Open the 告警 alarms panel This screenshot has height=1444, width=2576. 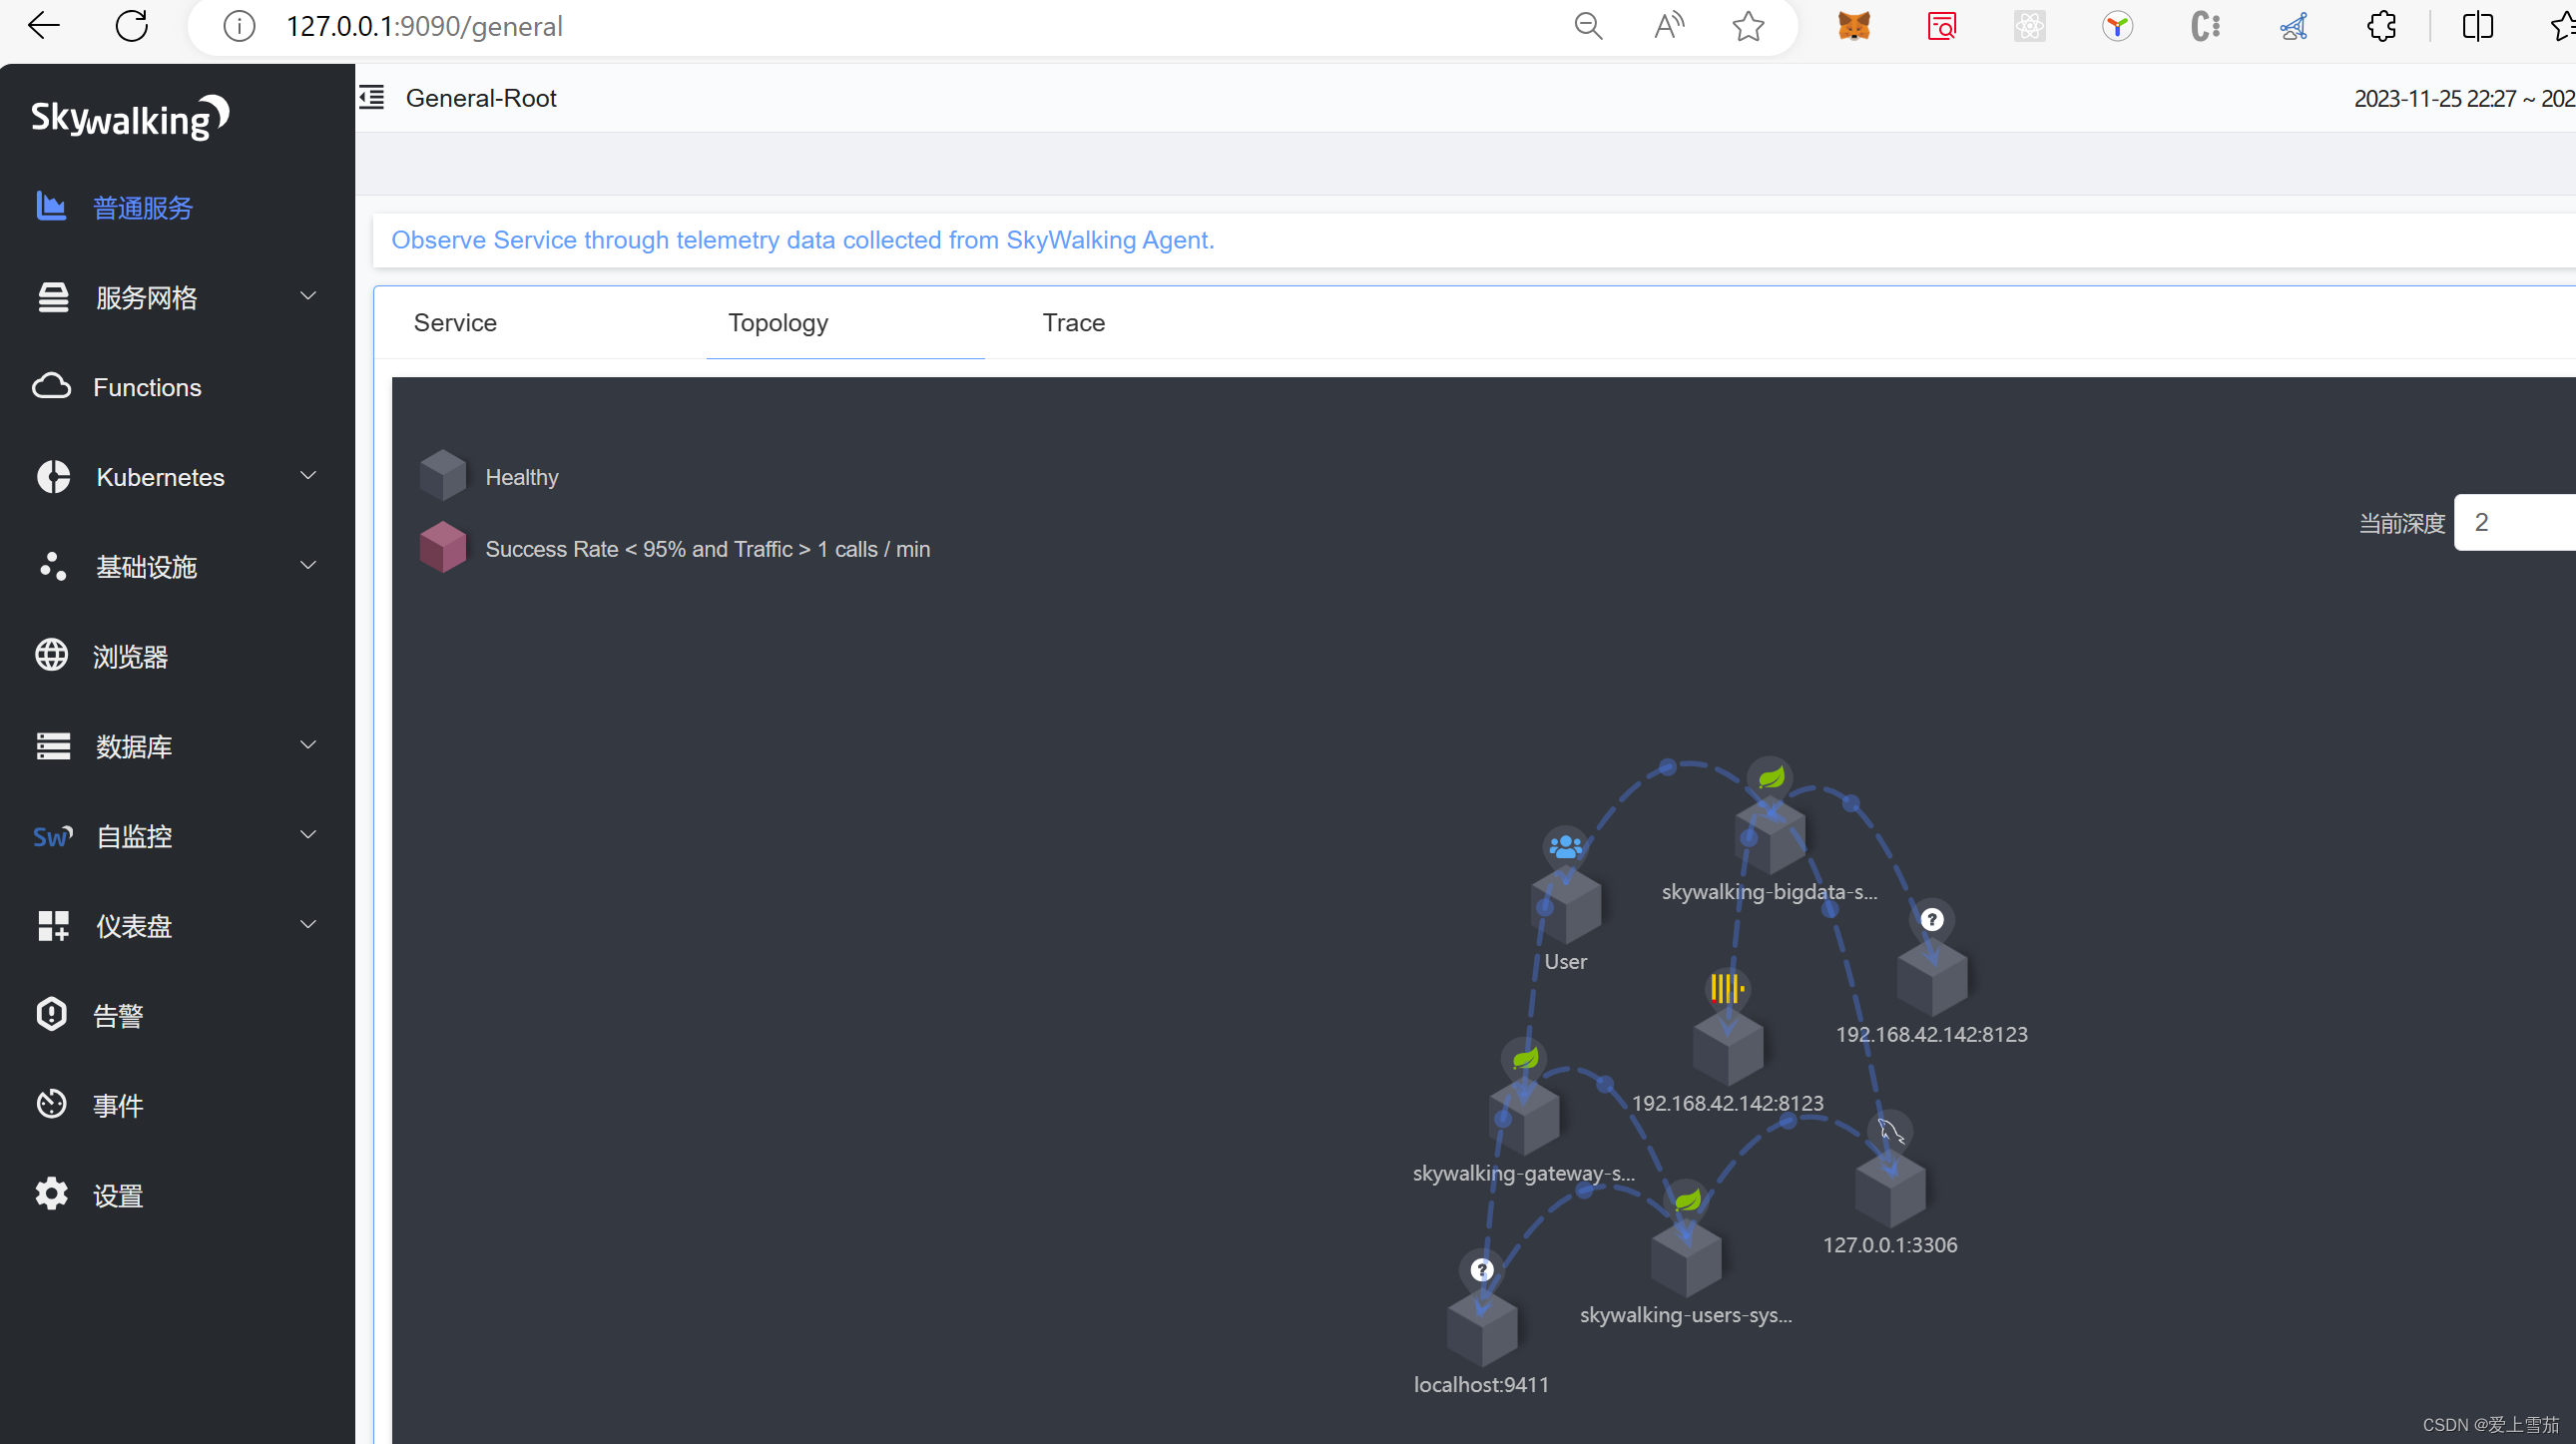[117, 1014]
